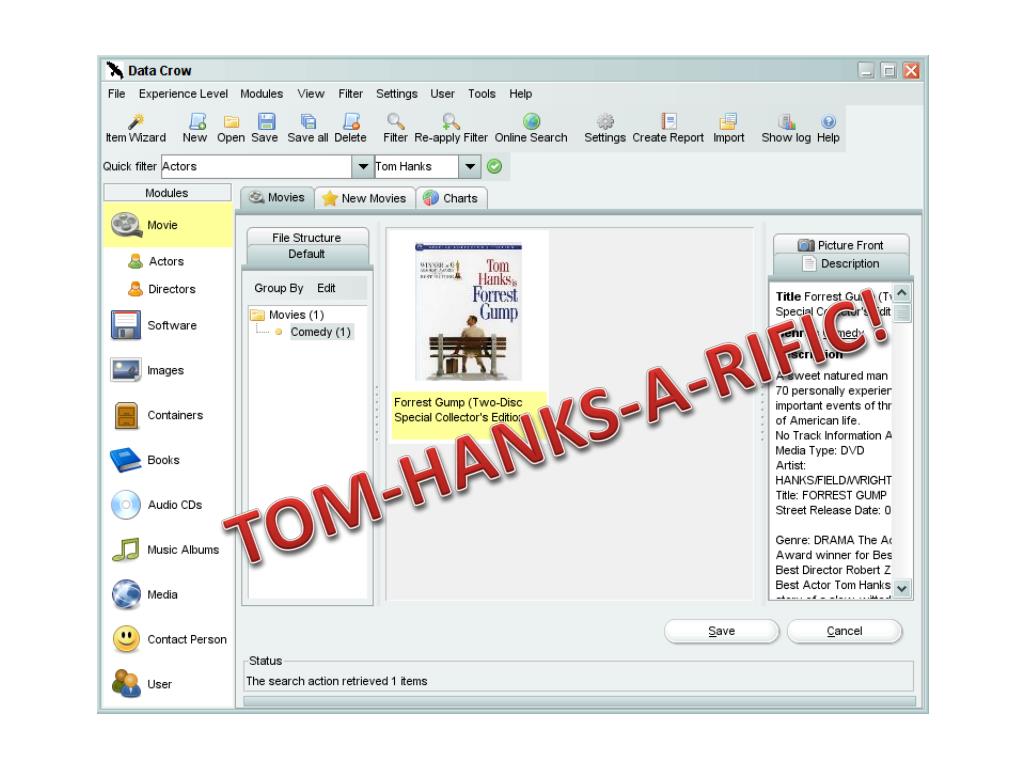The height and width of the screenshot is (768, 1024).
Task: Open the User menu
Action: tap(442, 93)
